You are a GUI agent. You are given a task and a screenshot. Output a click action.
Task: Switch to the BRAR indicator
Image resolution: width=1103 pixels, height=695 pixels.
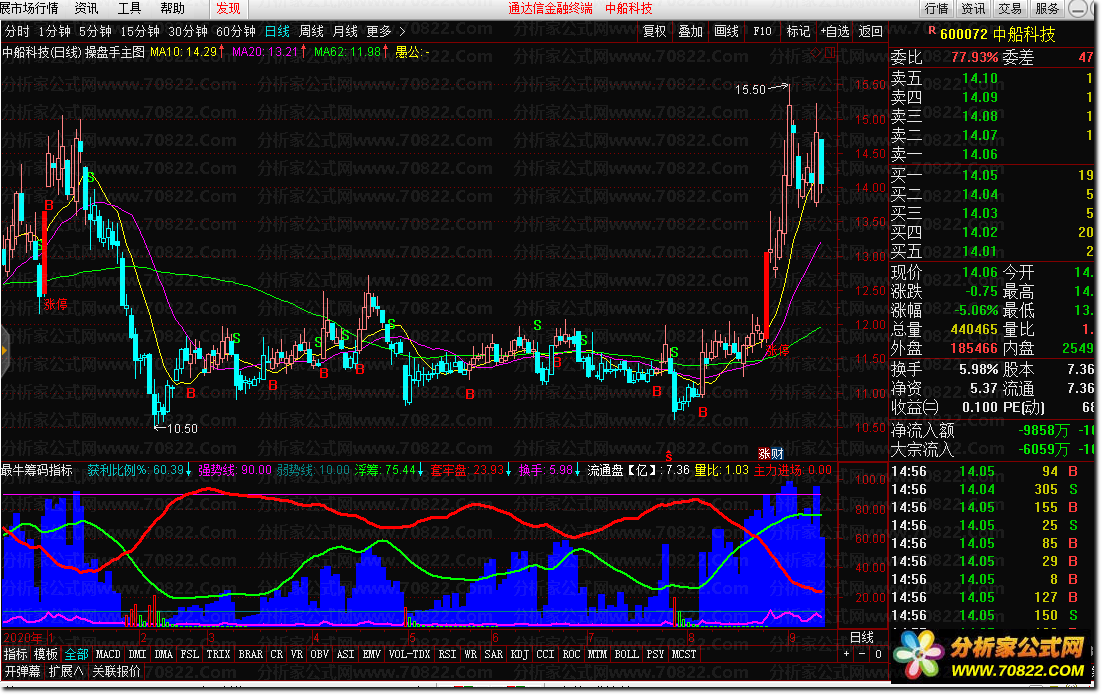pyautogui.click(x=250, y=655)
